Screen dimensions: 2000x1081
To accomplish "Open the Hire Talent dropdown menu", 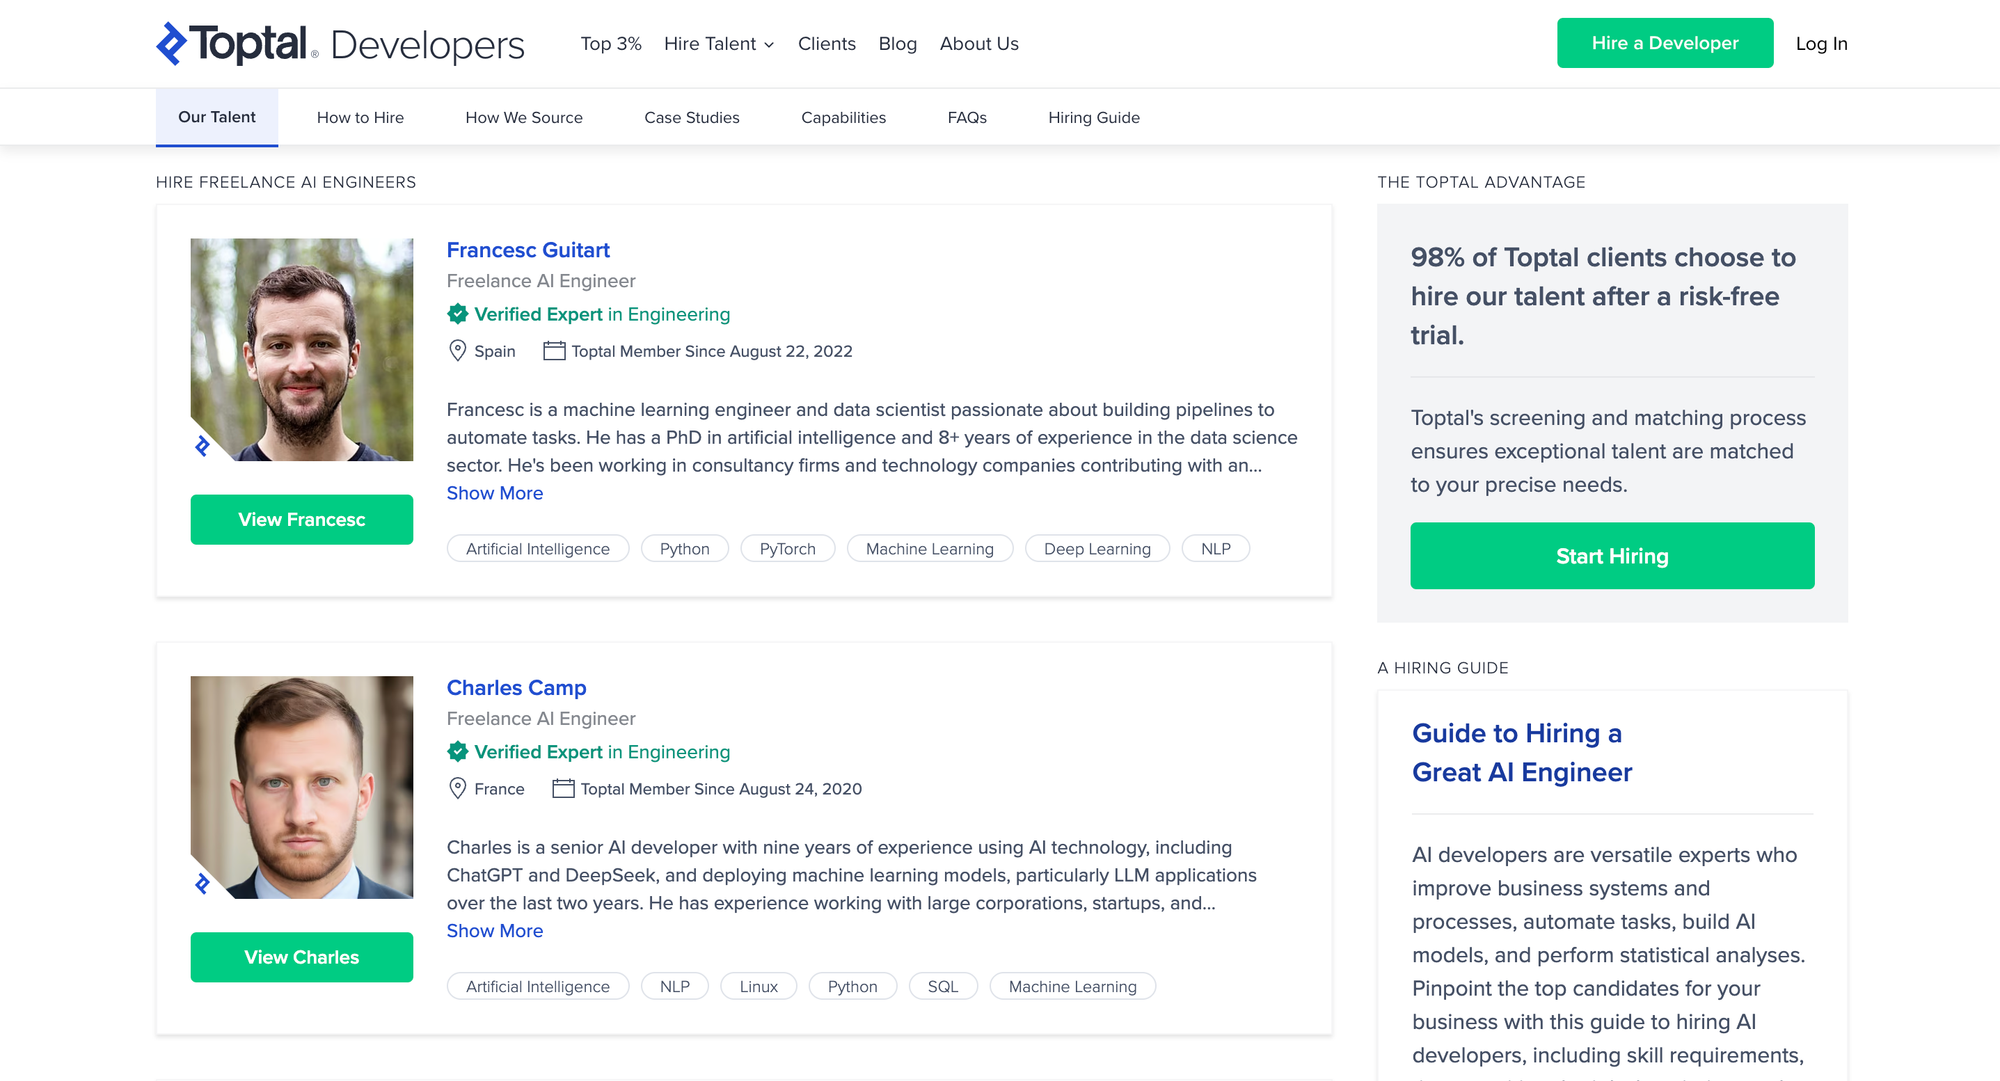I will [719, 44].
